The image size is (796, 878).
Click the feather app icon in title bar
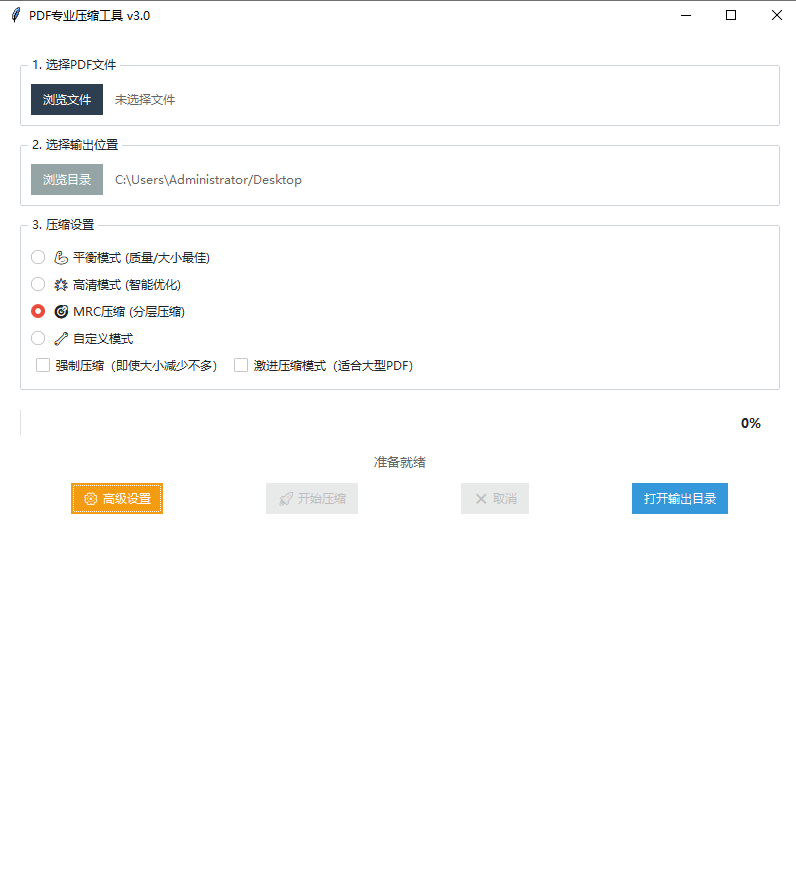click(15, 15)
